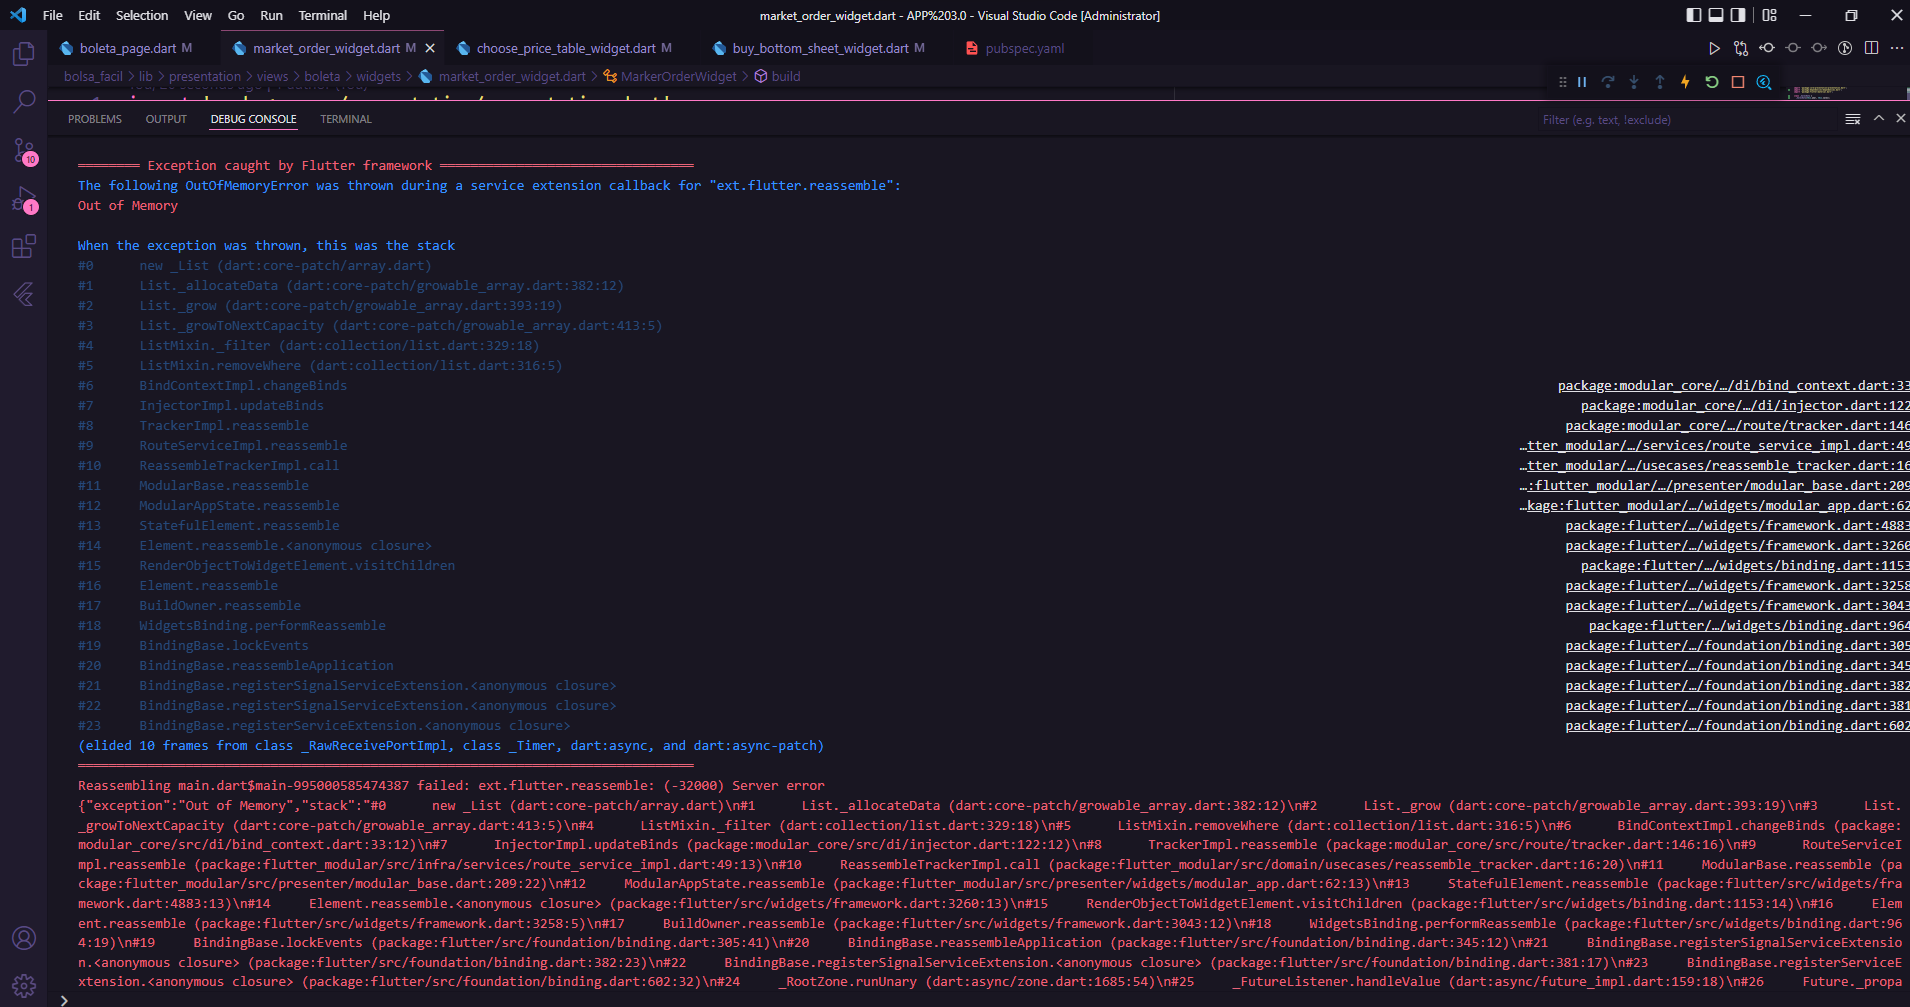1910x1007 pixels.
Task: Type in the debug console filter field
Action: pyautogui.click(x=1650, y=119)
